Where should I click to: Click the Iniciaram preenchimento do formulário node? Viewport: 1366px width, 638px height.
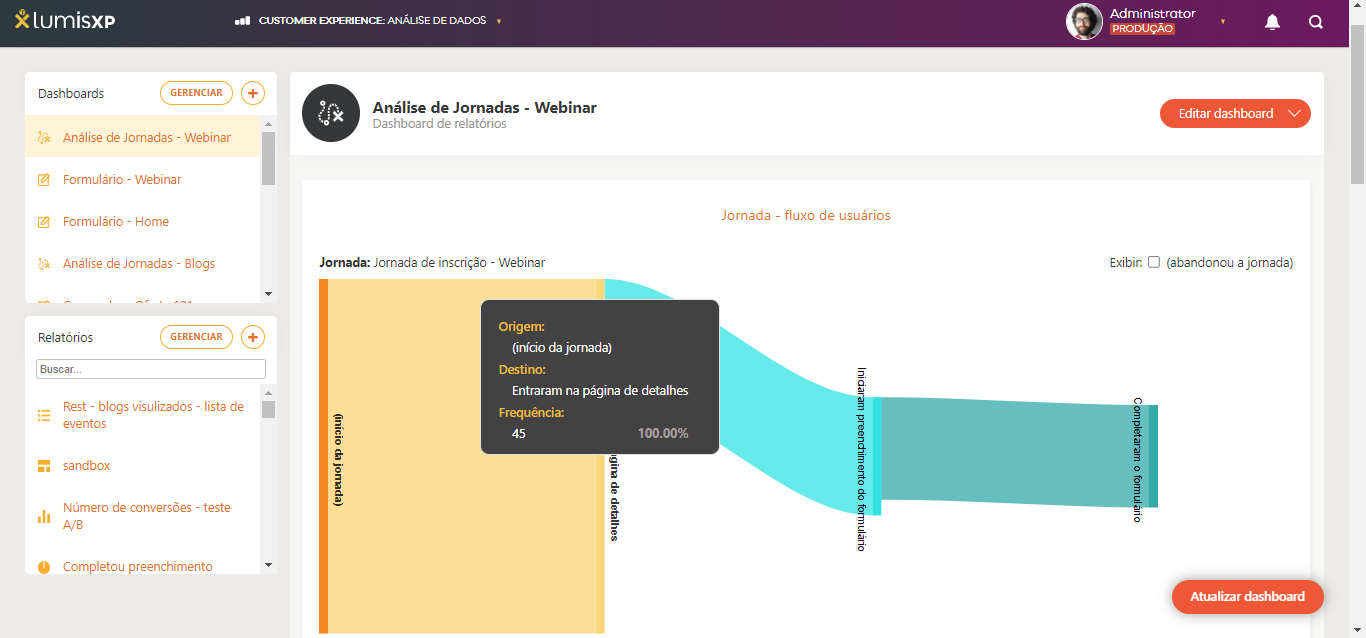click(x=877, y=456)
